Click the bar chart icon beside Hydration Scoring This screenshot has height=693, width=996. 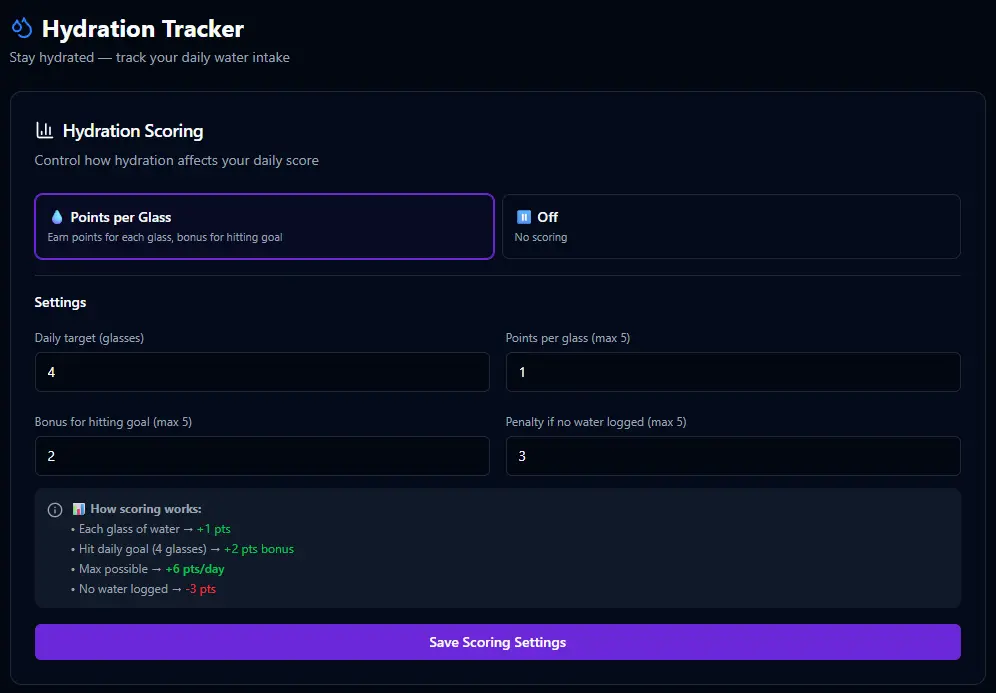(44, 130)
